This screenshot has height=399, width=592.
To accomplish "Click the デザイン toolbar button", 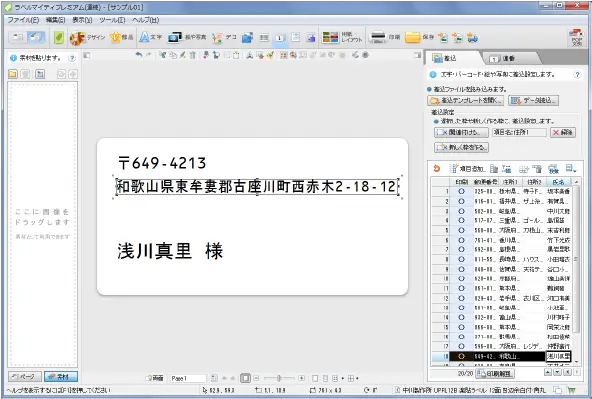I will [x=87, y=37].
